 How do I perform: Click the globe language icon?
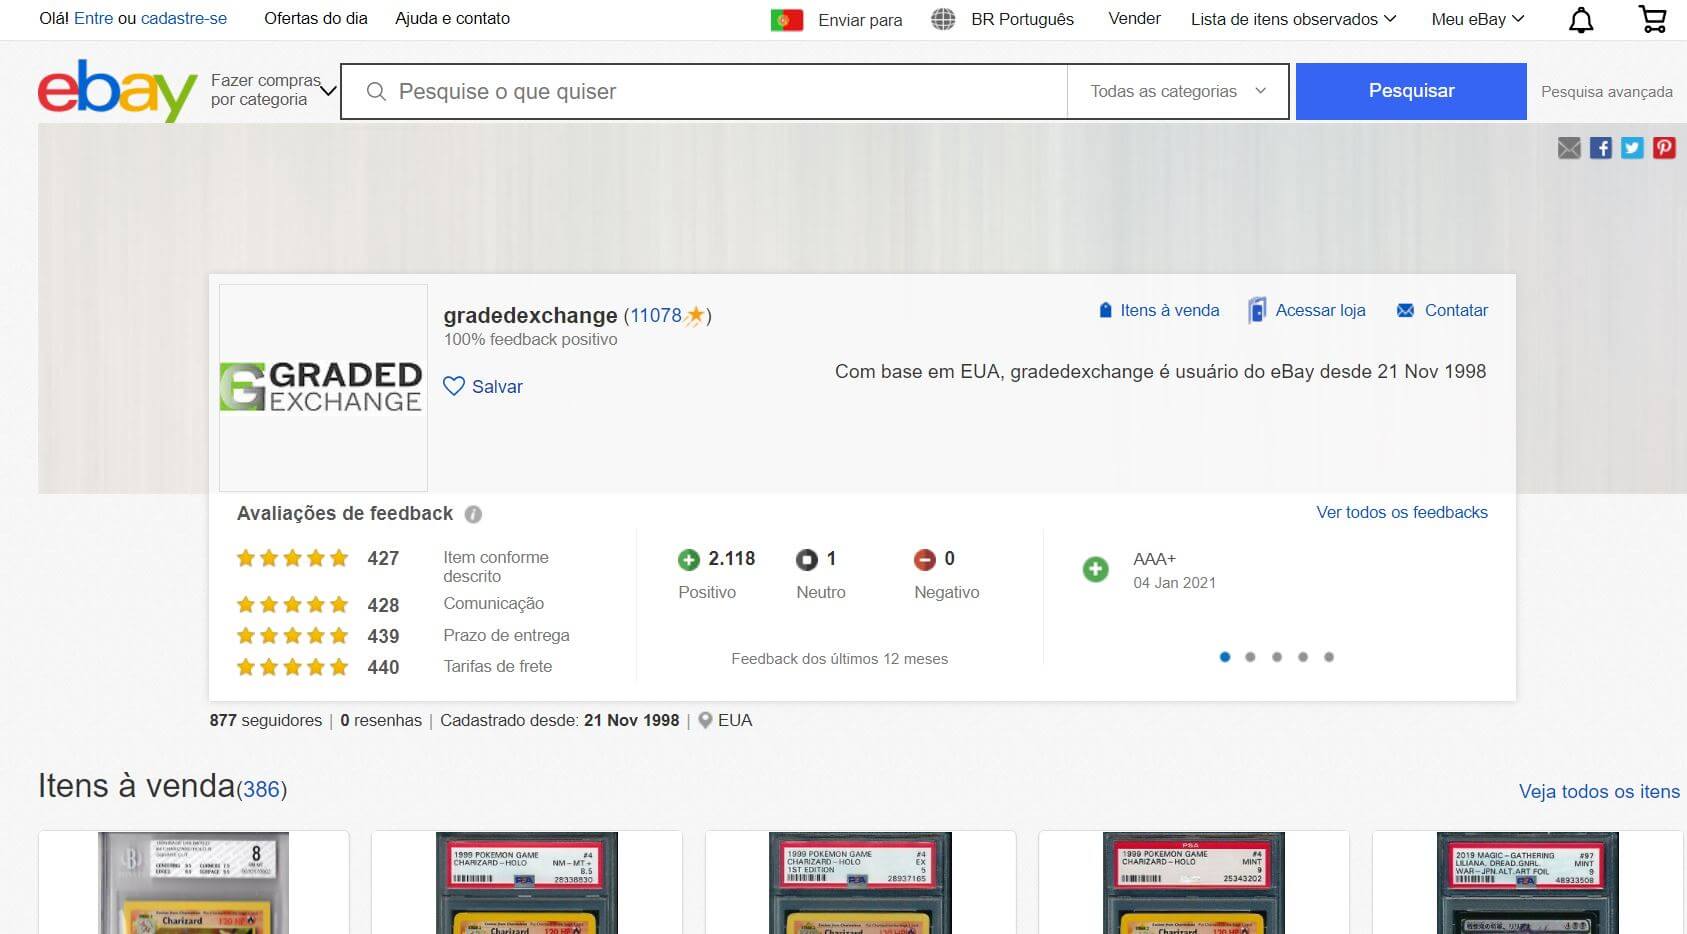pyautogui.click(x=943, y=19)
